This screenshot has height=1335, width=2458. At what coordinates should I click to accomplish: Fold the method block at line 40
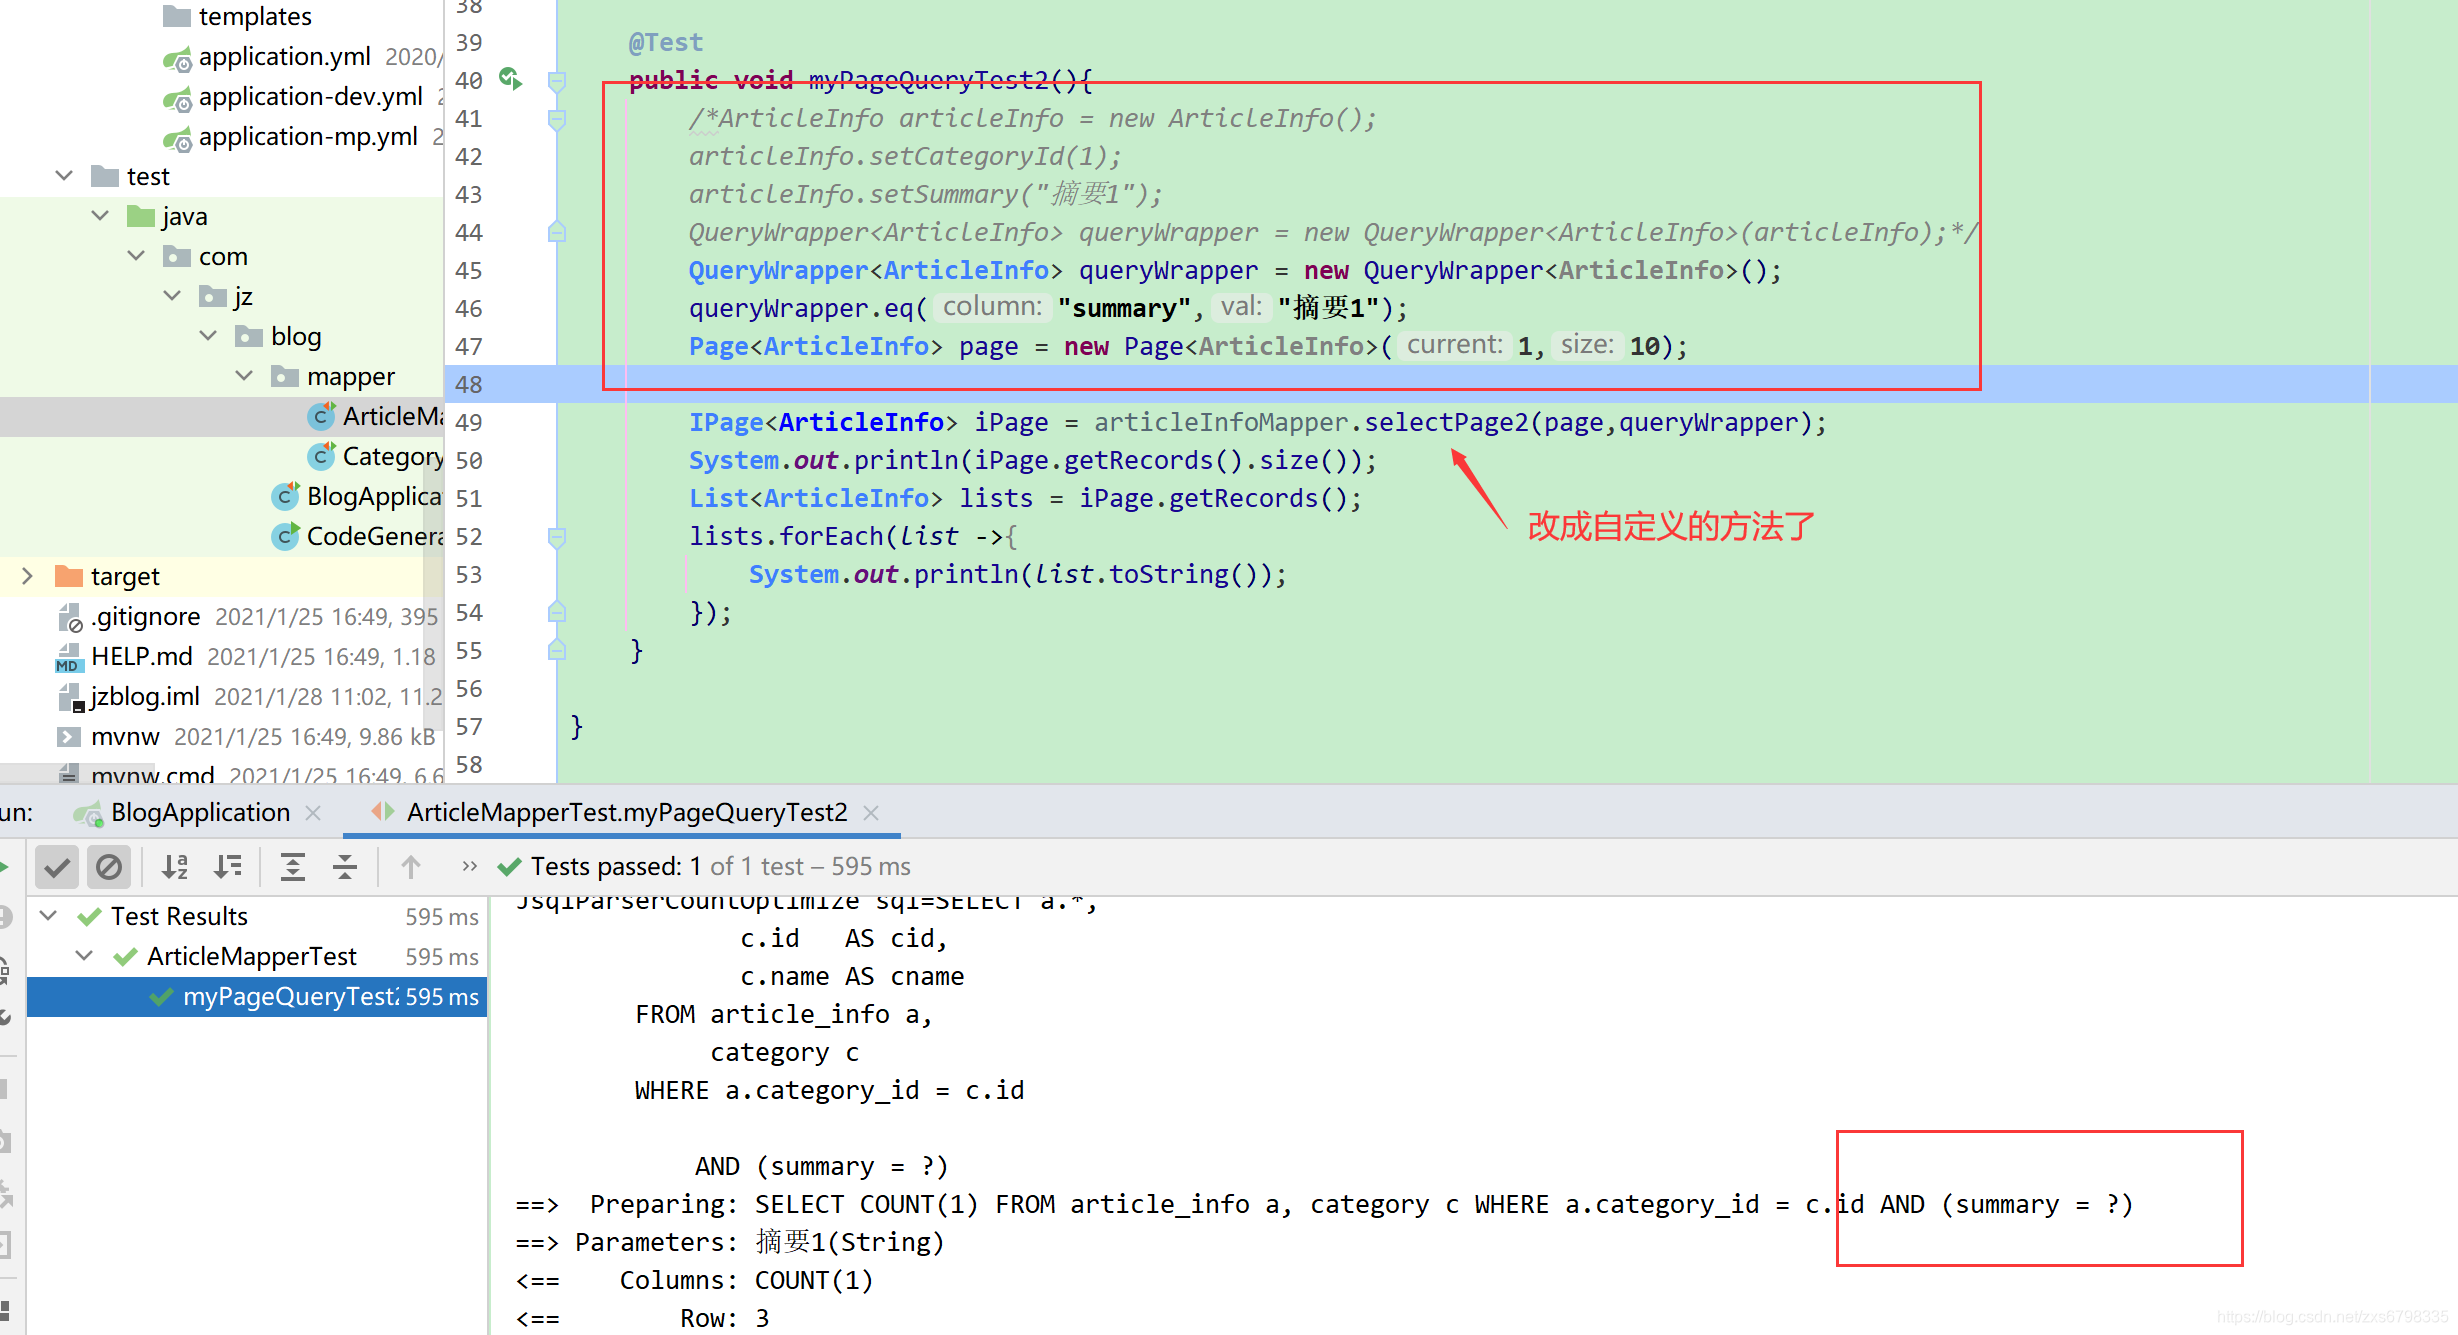pyautogui.click(x=558, y=80)
